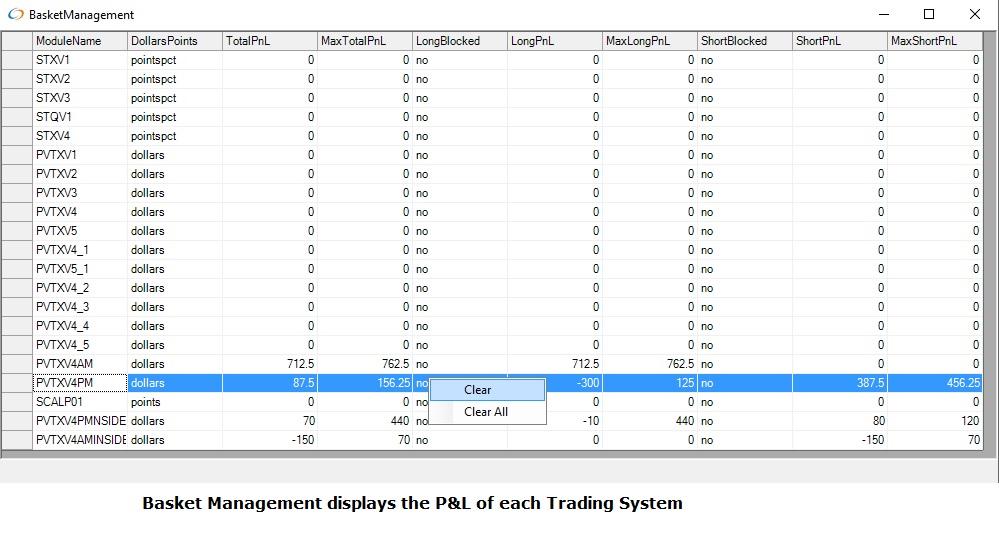Image resolution: width=999 pixels, height=536 pixels.
Task: Select the PVTXV4AMINSIDE module row cell
Action: pyautogui.click(x=80, y=440)
